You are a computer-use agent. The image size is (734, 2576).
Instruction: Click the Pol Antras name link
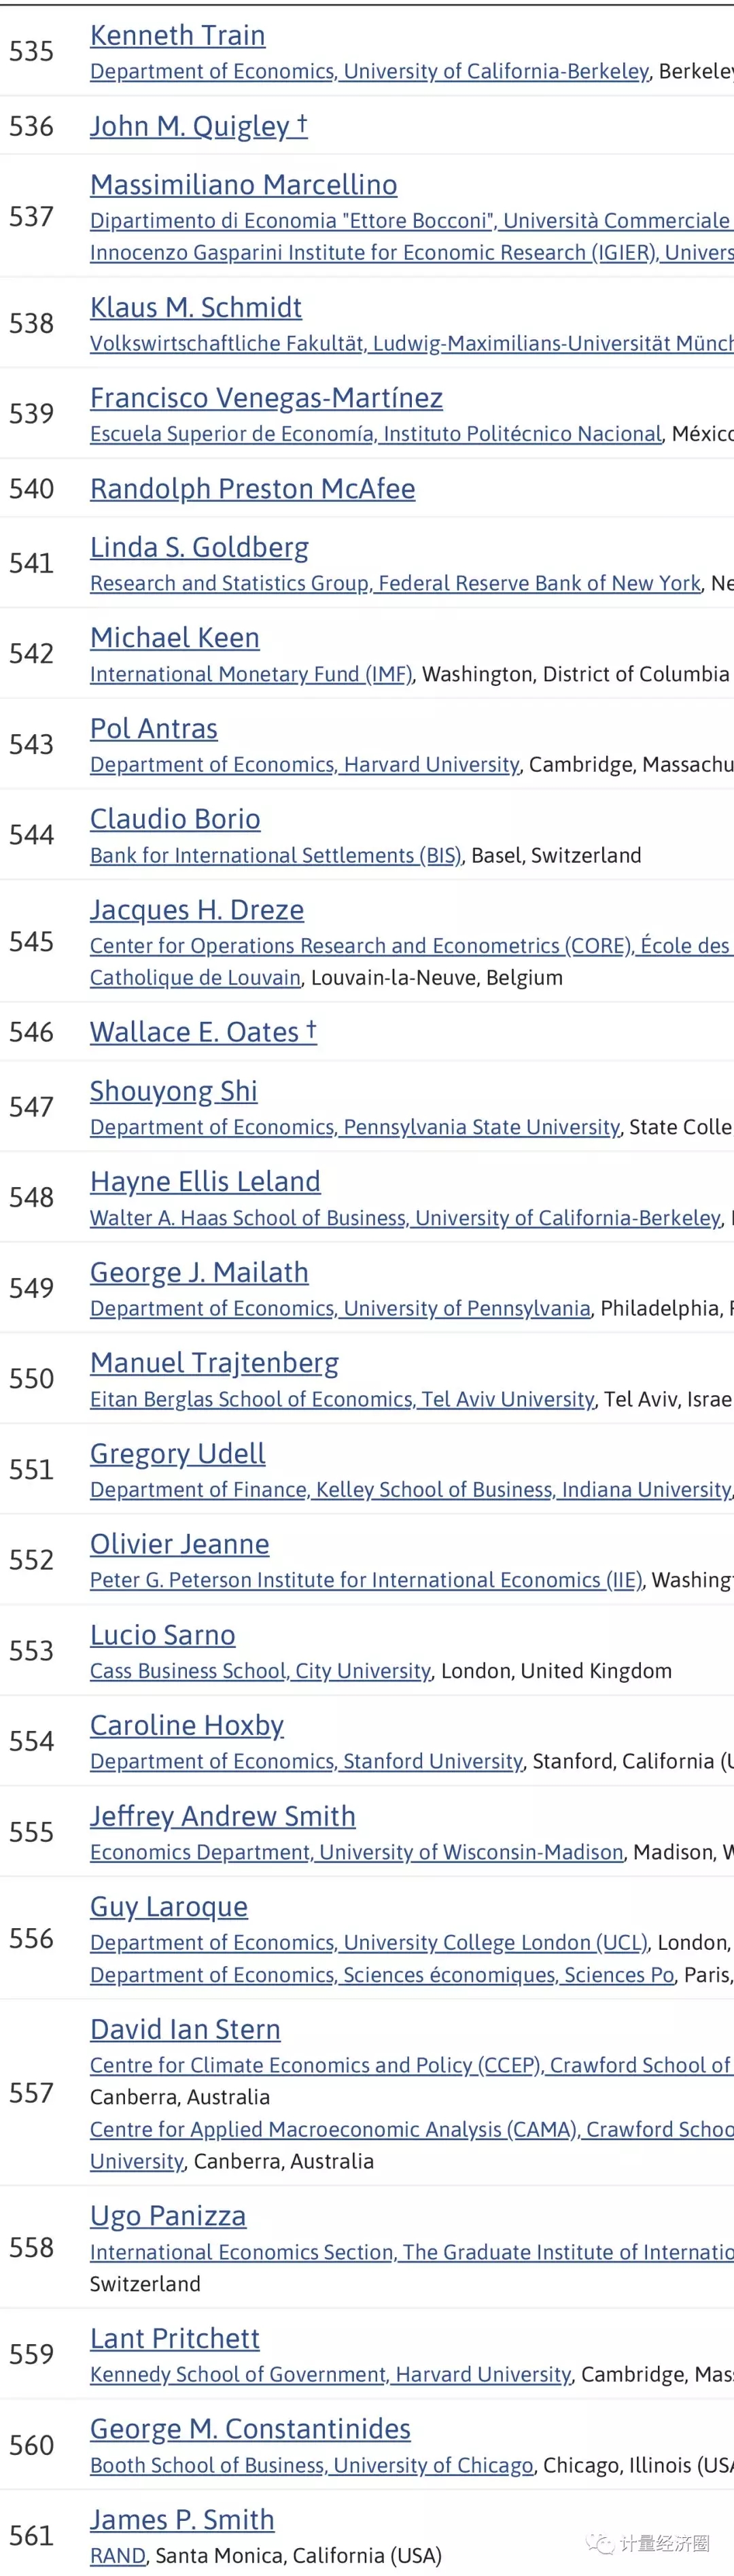point(154,728)
